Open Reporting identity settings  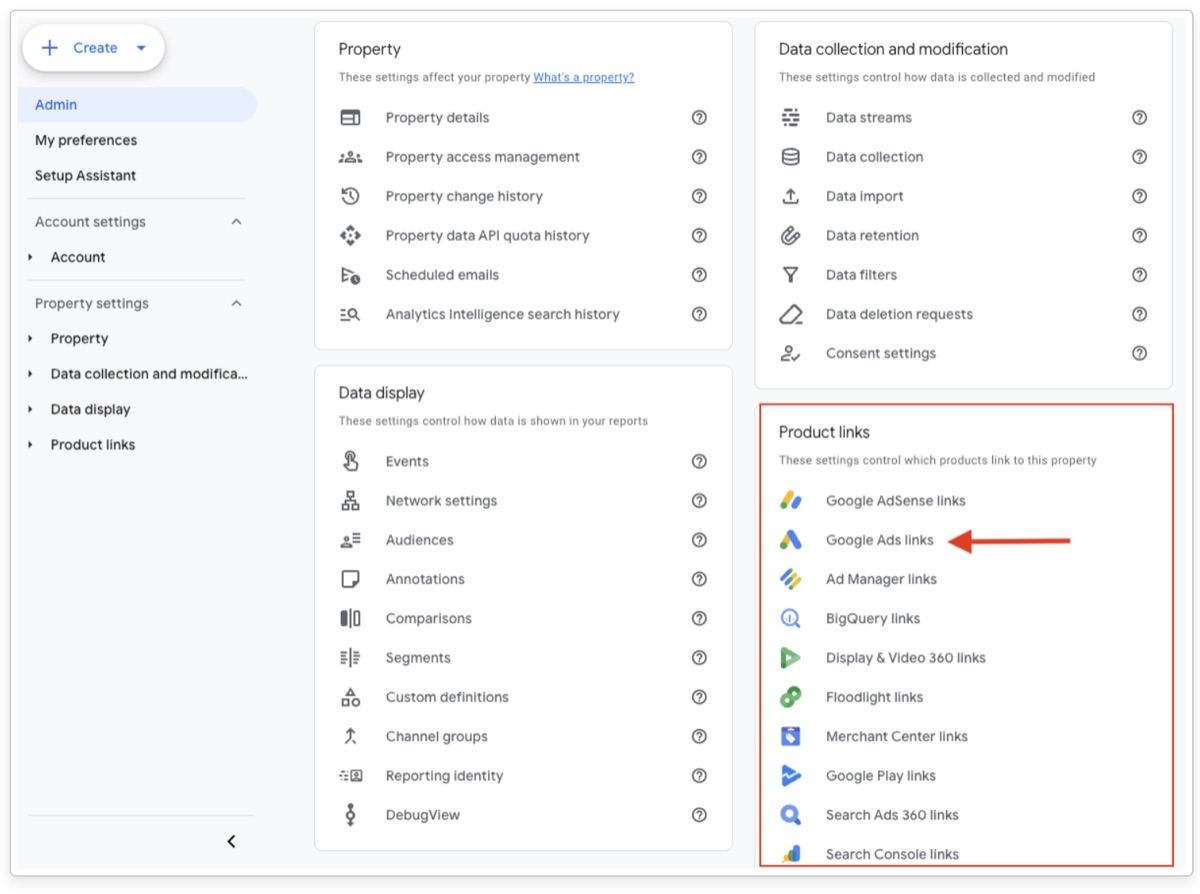(x=445, y=776)
